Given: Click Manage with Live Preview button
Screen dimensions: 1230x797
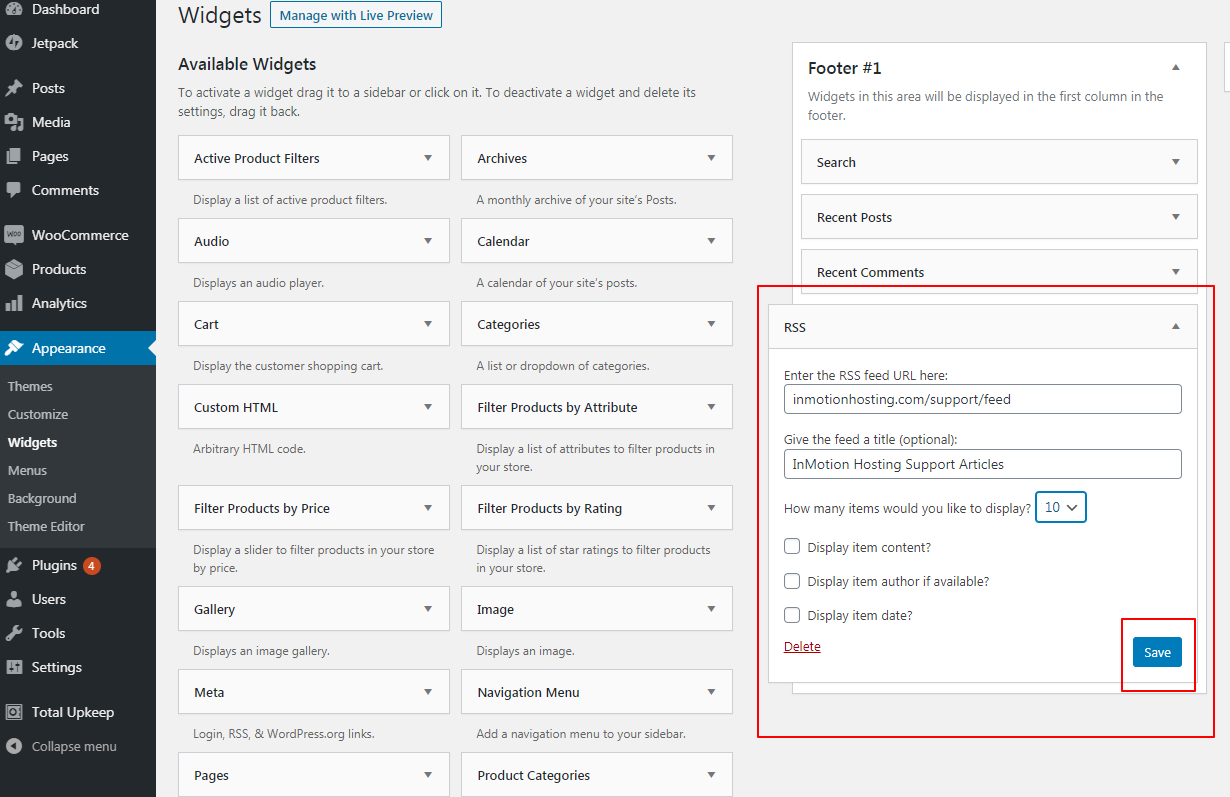Looking at the screenshot, I should click(x=356, y=15).
